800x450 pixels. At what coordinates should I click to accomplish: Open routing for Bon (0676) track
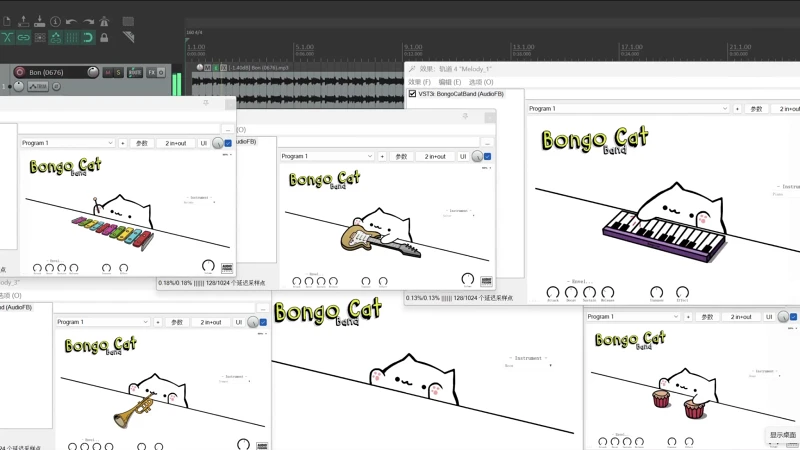(135, 72)
